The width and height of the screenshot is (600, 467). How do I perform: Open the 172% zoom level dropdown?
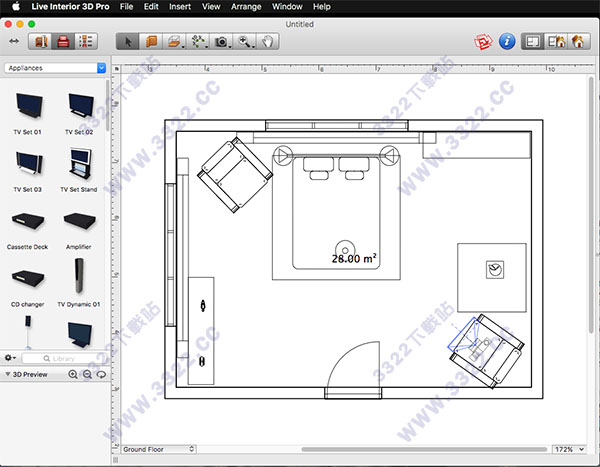[569, 449]
